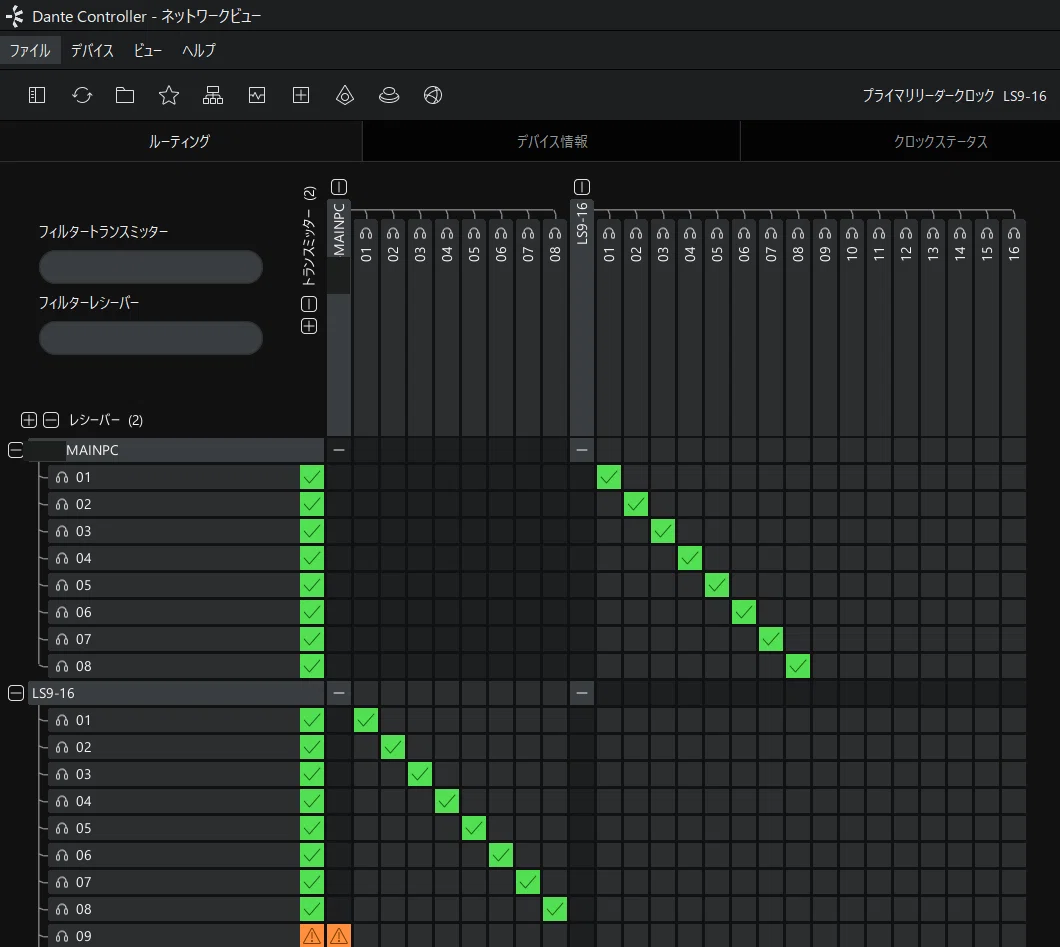Click LS9-16 transmitter channel 16 header
Image resolution: width=1060 pixels, height=947 pixels.
click(1014, 328)
